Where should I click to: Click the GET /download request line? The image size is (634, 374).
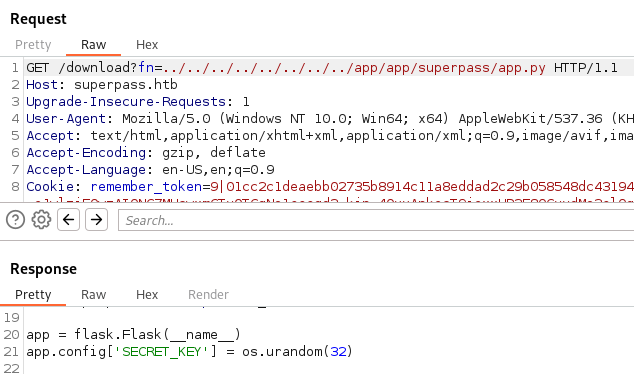click(x=322, y=68)
